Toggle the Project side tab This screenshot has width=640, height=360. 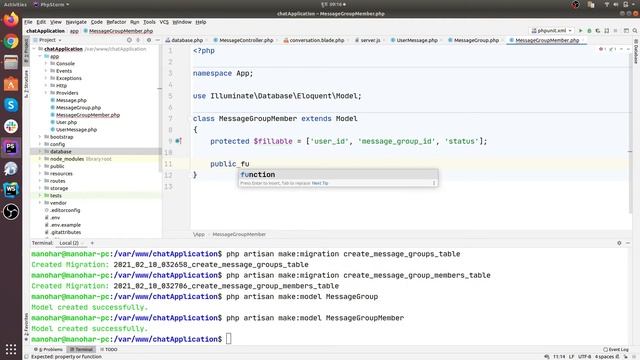click(x=27, y=50)
